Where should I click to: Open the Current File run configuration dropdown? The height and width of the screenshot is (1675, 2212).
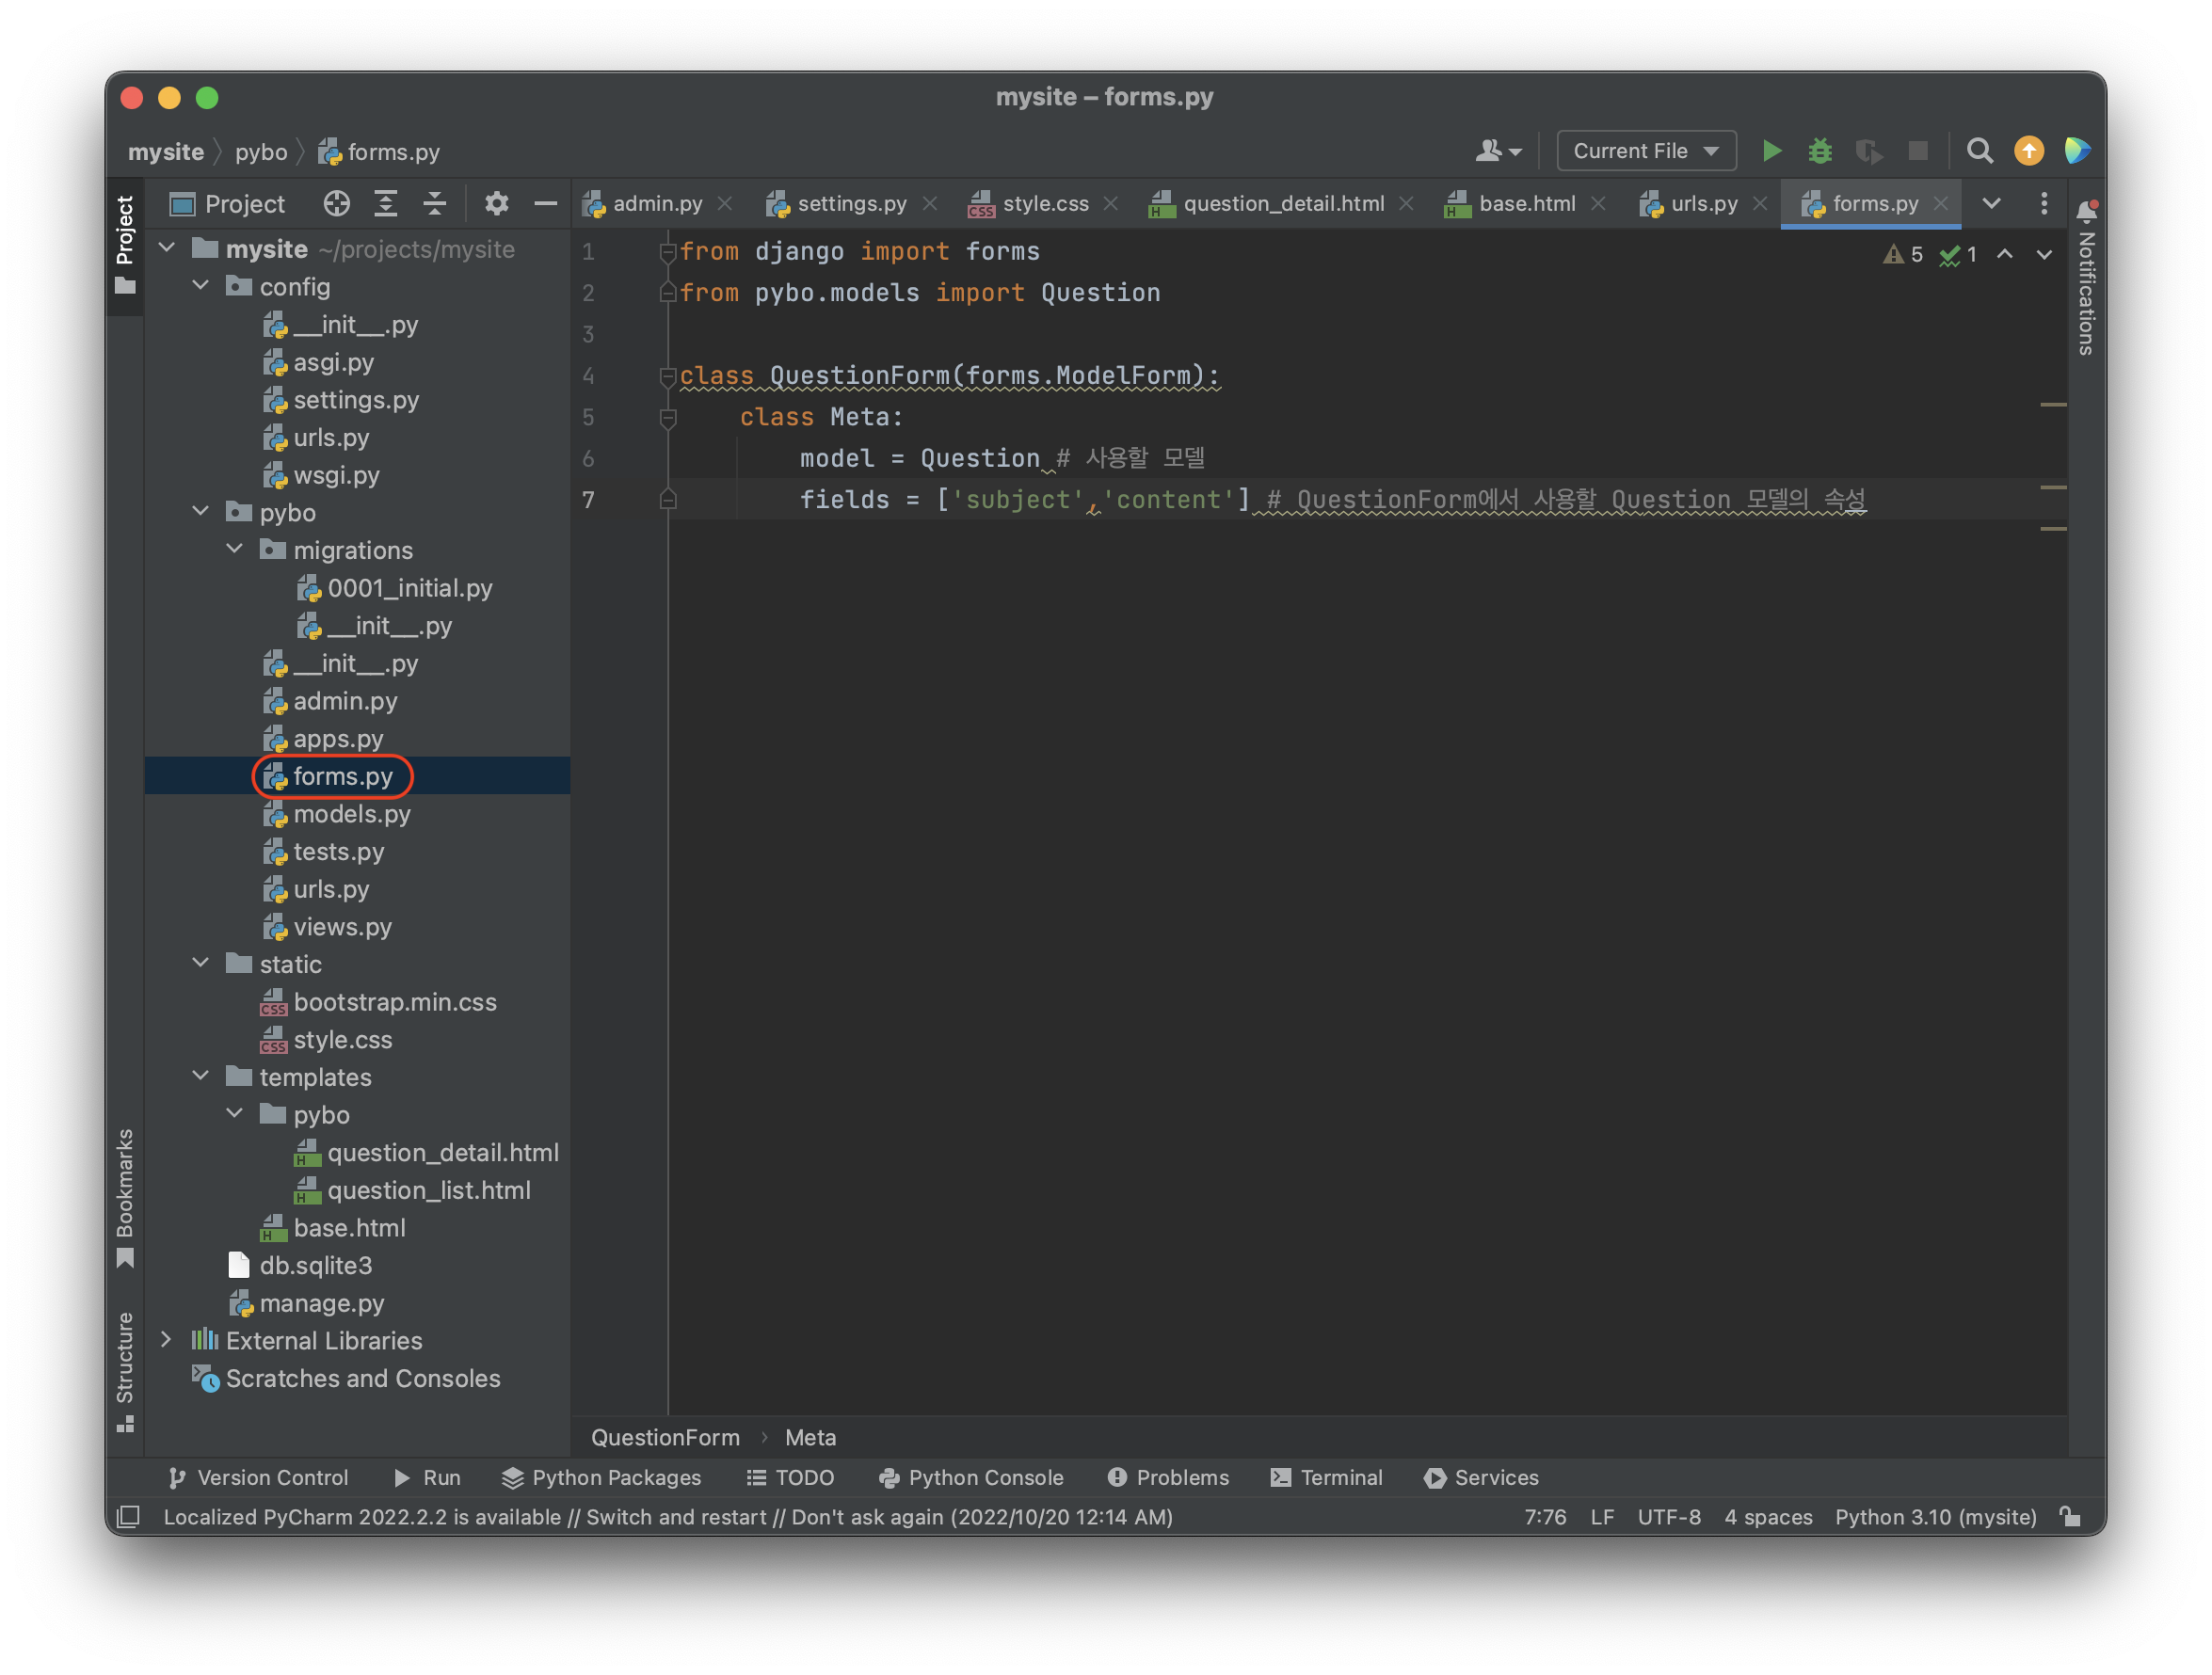click(x=1645, y=151)
